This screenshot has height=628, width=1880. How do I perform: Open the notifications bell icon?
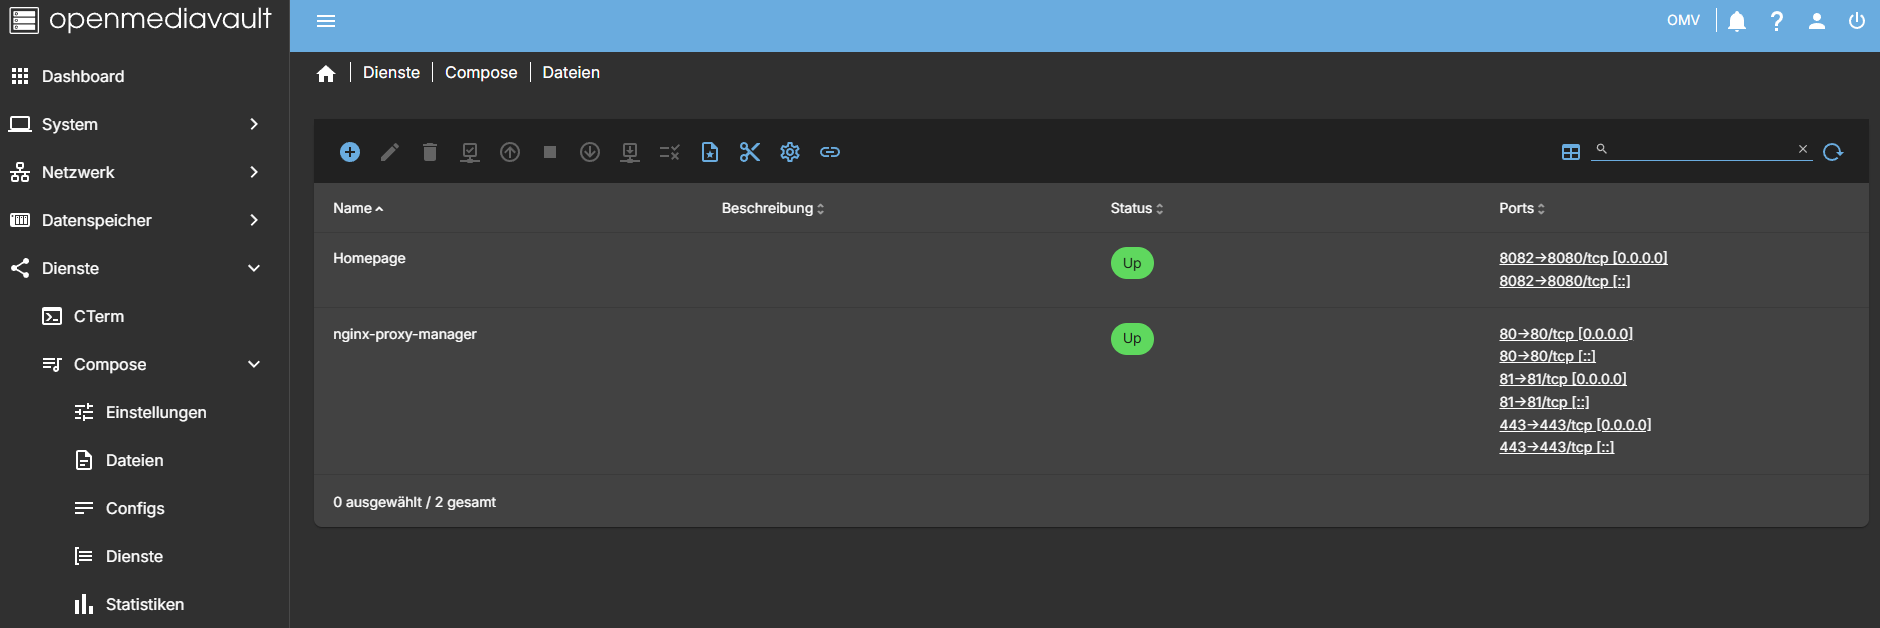1737,21
